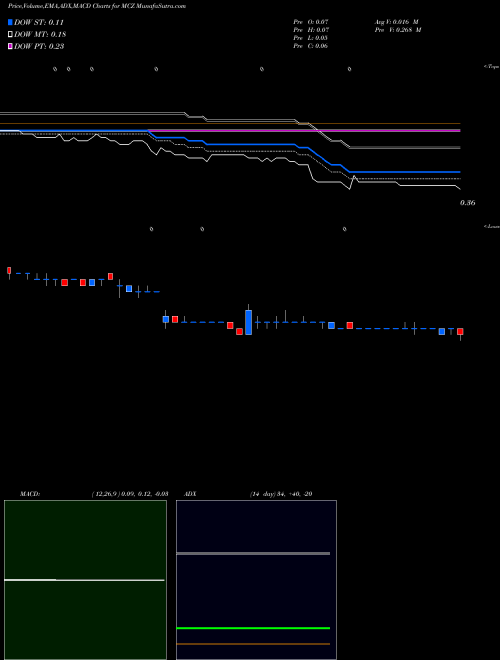The width and height of the screenshot is (500, 660).
Task: Click inside the green MACD chart panel
Action: pyautogui.click(x=85, y=580)
